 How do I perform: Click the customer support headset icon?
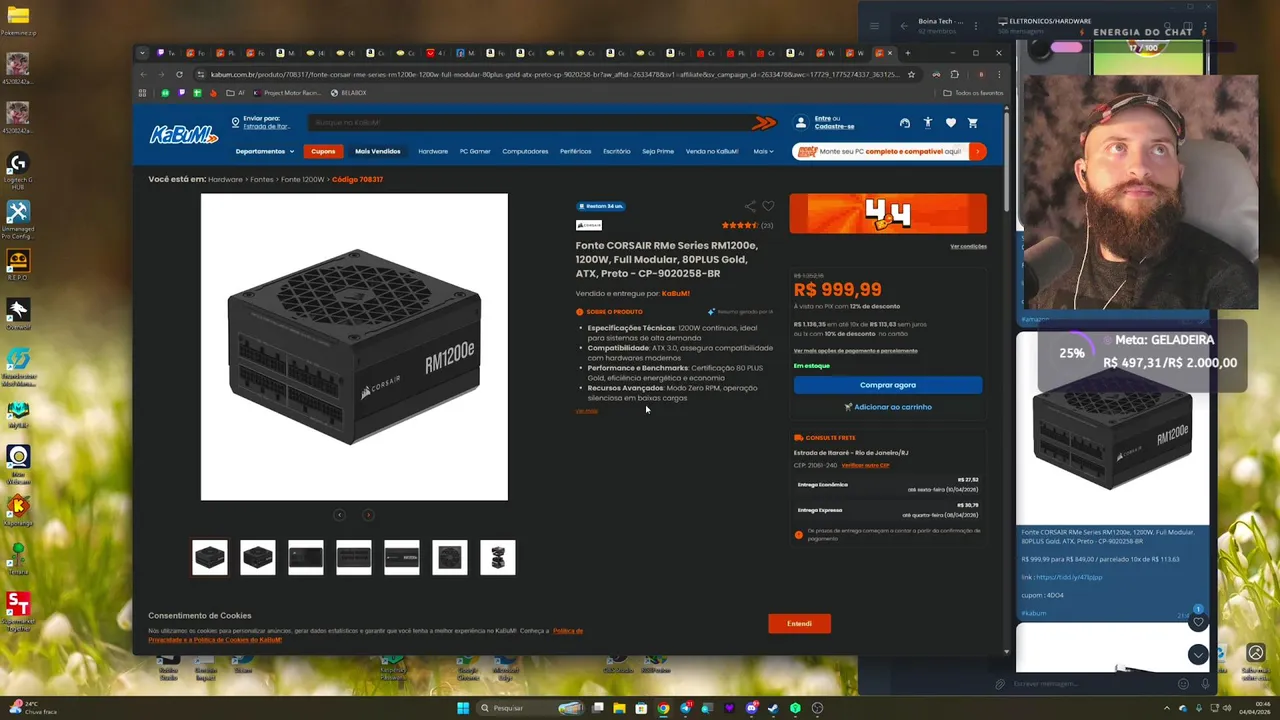coord(905,123)
